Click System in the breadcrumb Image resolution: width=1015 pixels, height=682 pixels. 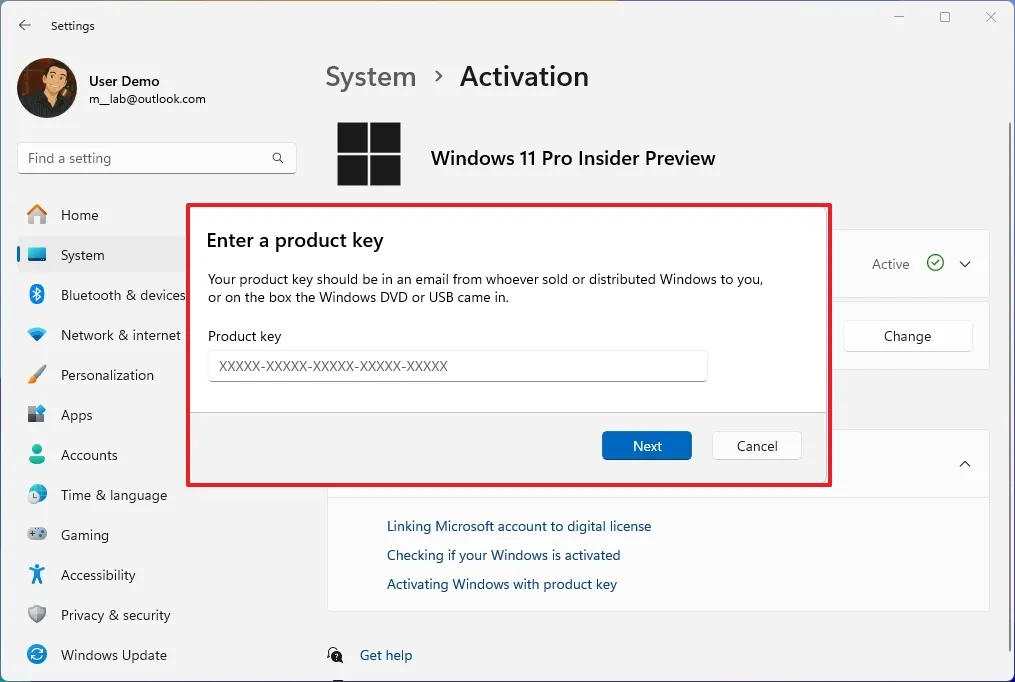click(370, 77)
